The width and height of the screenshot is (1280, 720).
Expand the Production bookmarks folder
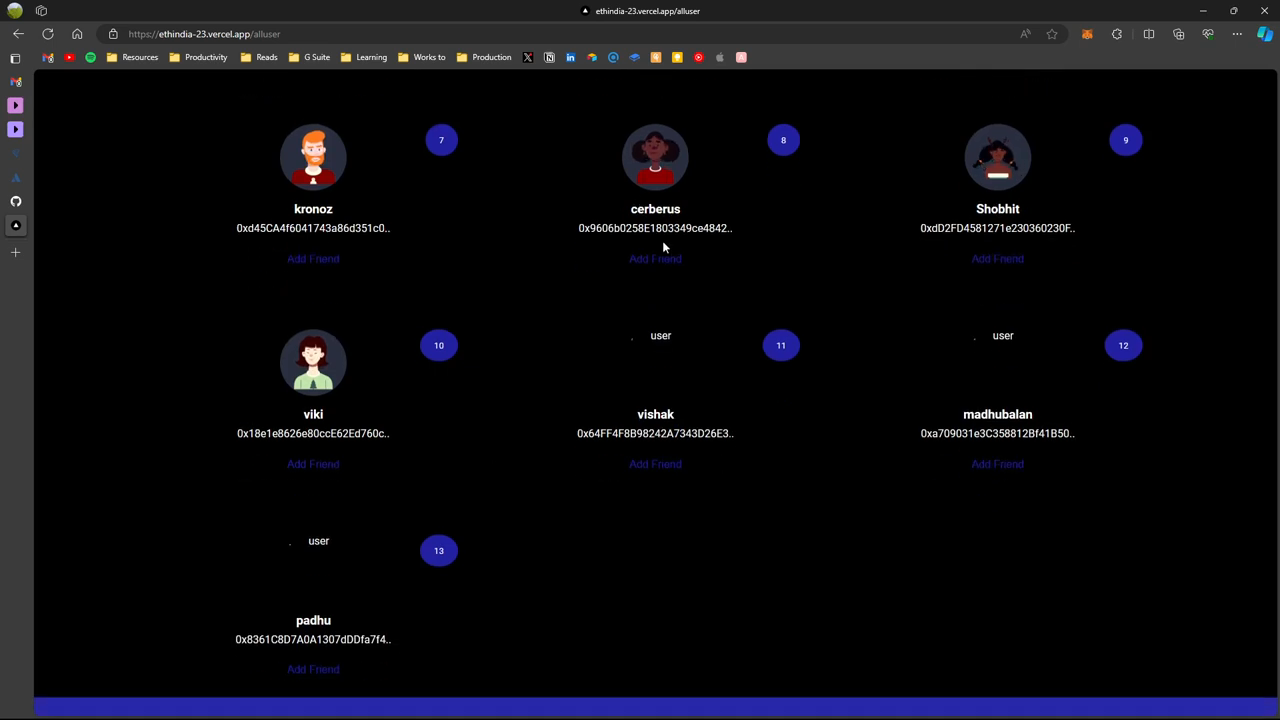483,57
